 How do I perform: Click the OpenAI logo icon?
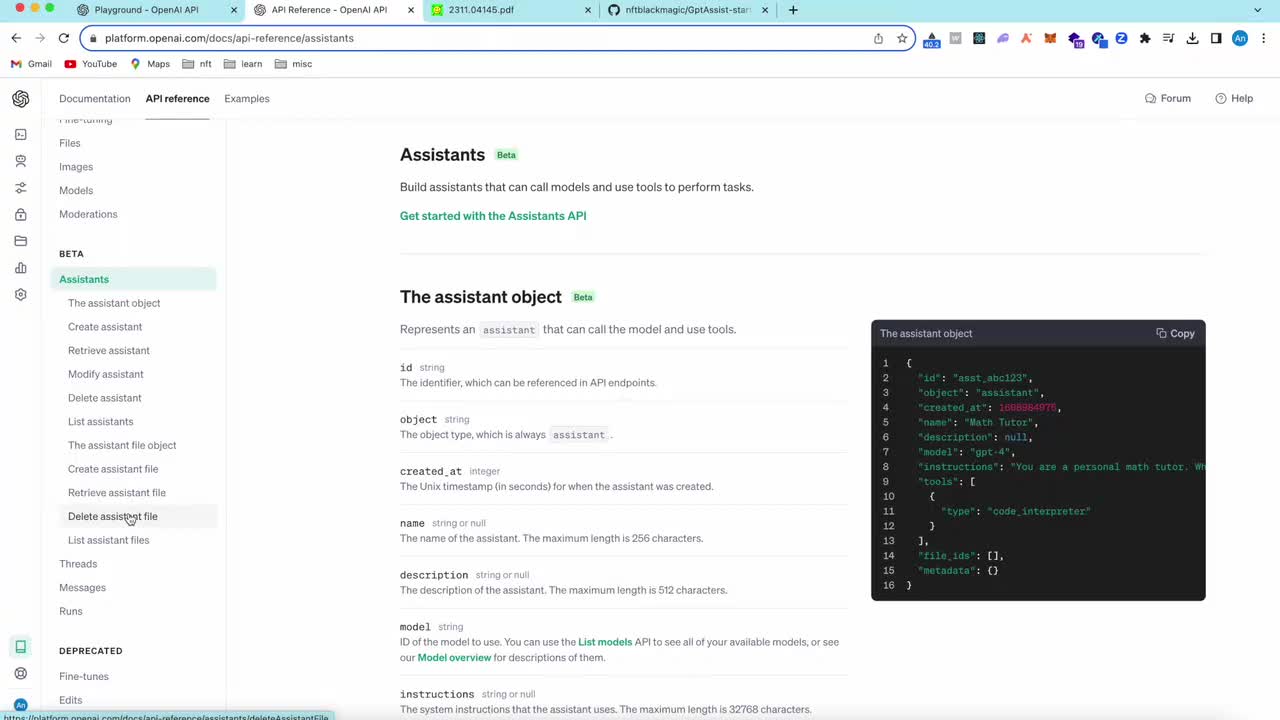20,99
